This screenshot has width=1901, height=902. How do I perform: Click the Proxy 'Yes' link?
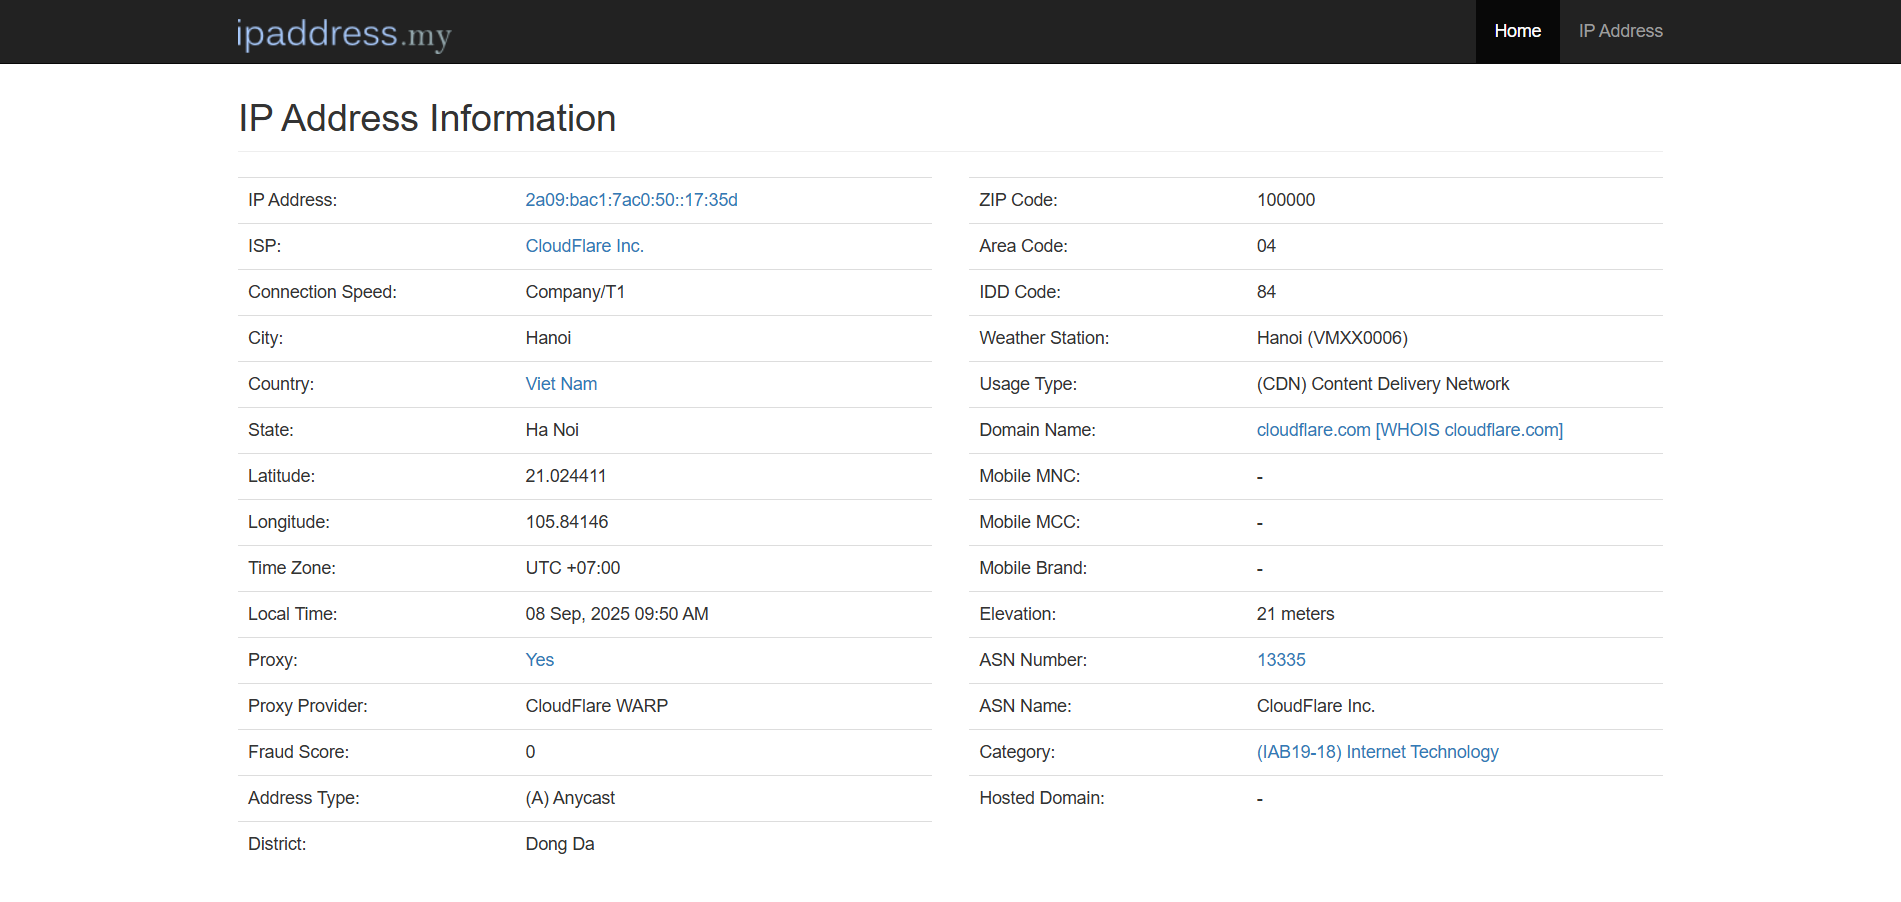tap(539, 660)
